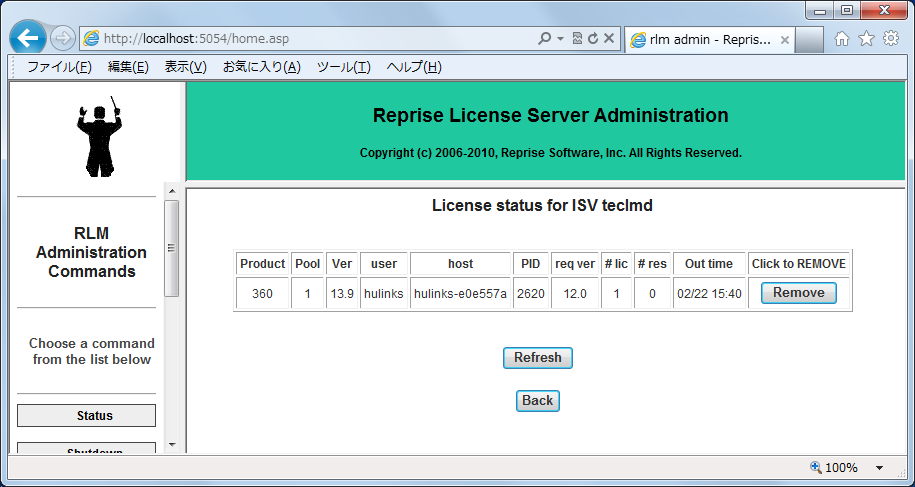Open the browser tools gear icon
Image resolution: width=915 pixels, height=487 pixels.
point(891,39)
